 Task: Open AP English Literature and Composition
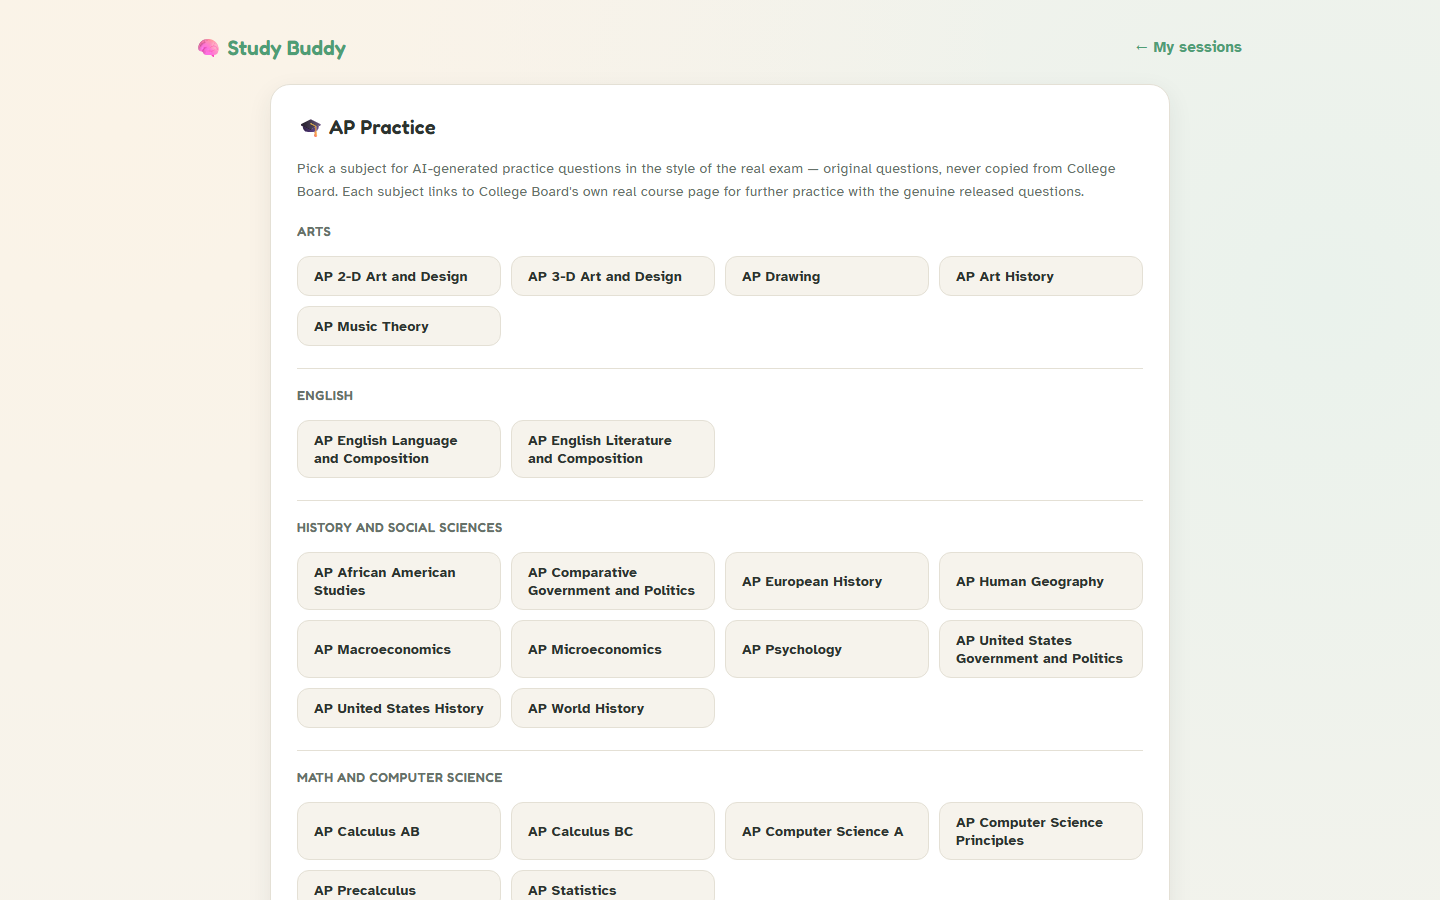click(x=613, y=449)
